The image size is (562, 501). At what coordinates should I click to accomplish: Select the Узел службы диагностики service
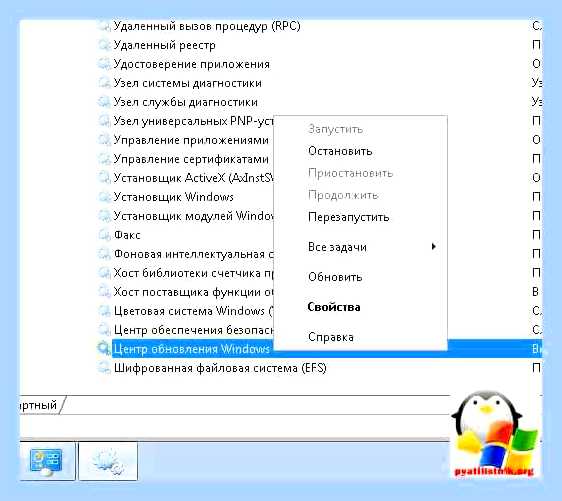point(186,102)
